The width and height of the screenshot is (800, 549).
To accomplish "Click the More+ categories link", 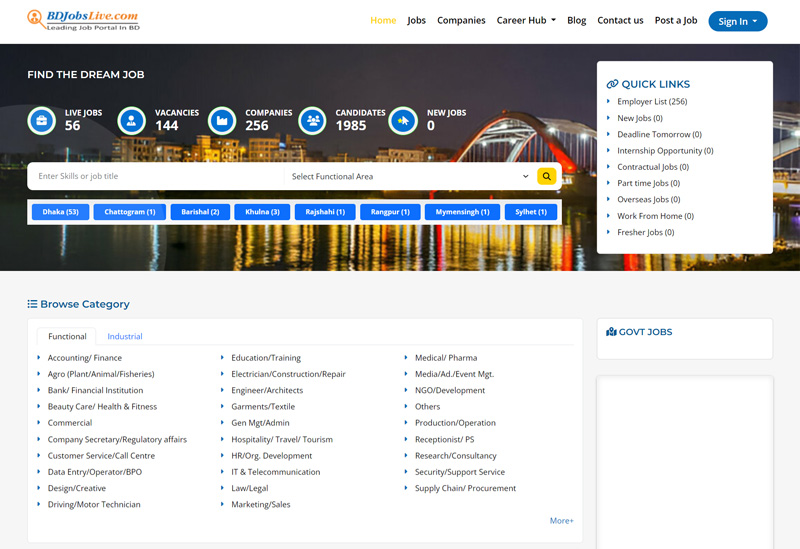I will pos(561,521).
